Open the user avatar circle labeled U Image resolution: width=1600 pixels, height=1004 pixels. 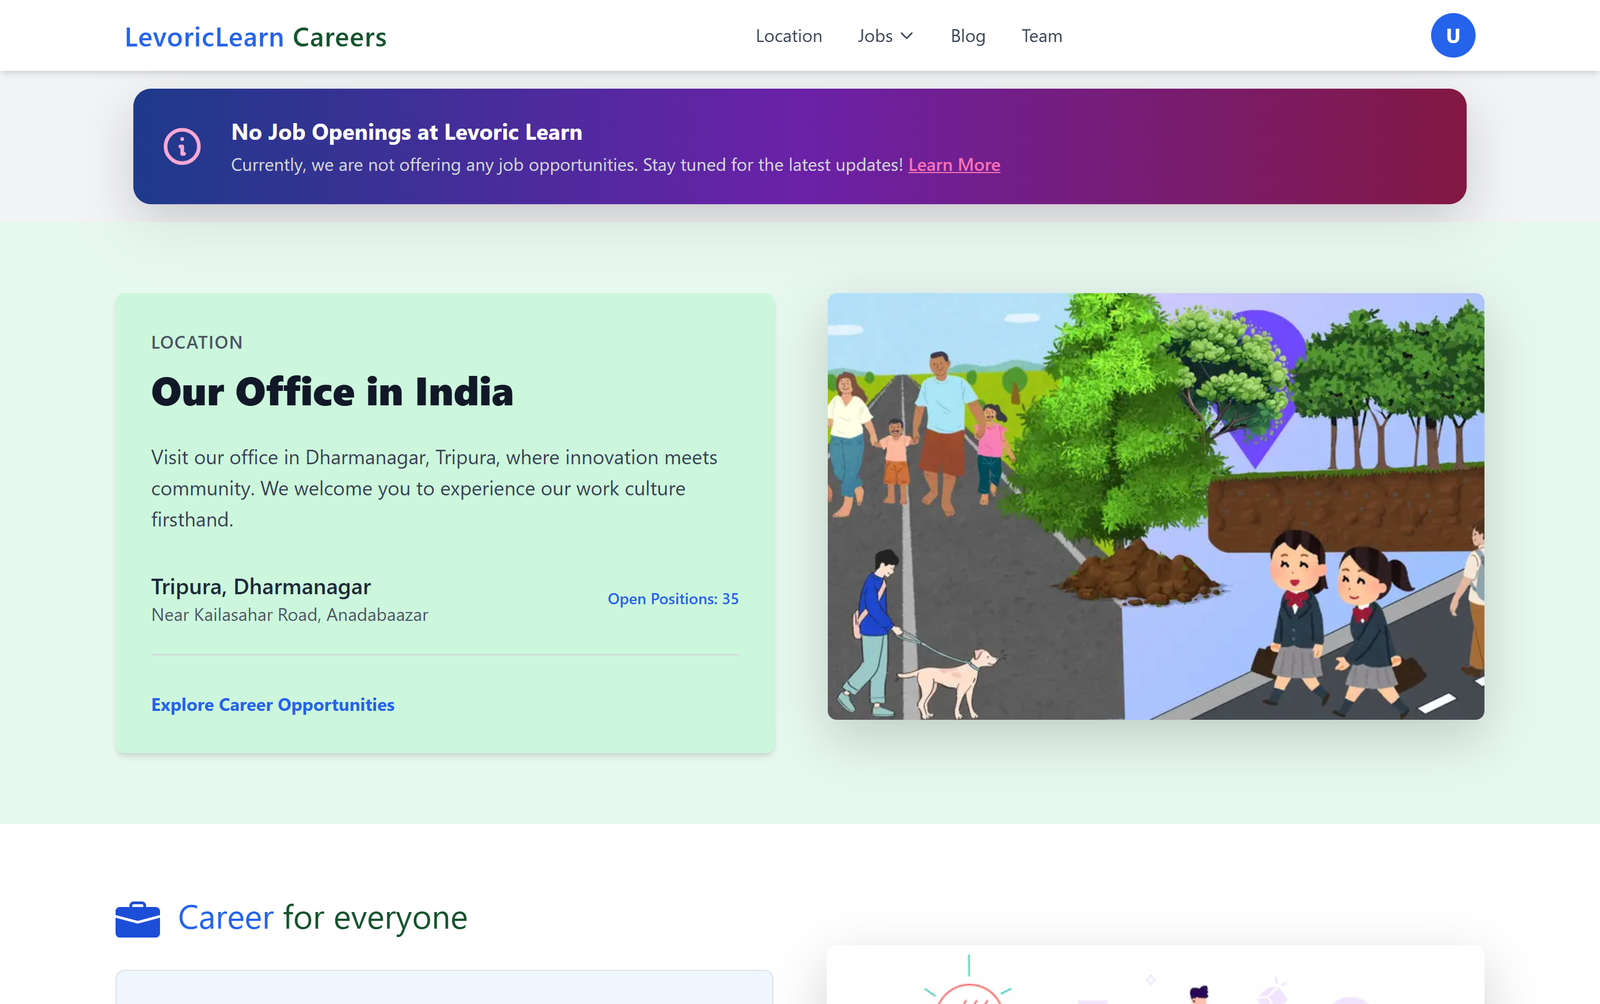(x=1453, y=35)
